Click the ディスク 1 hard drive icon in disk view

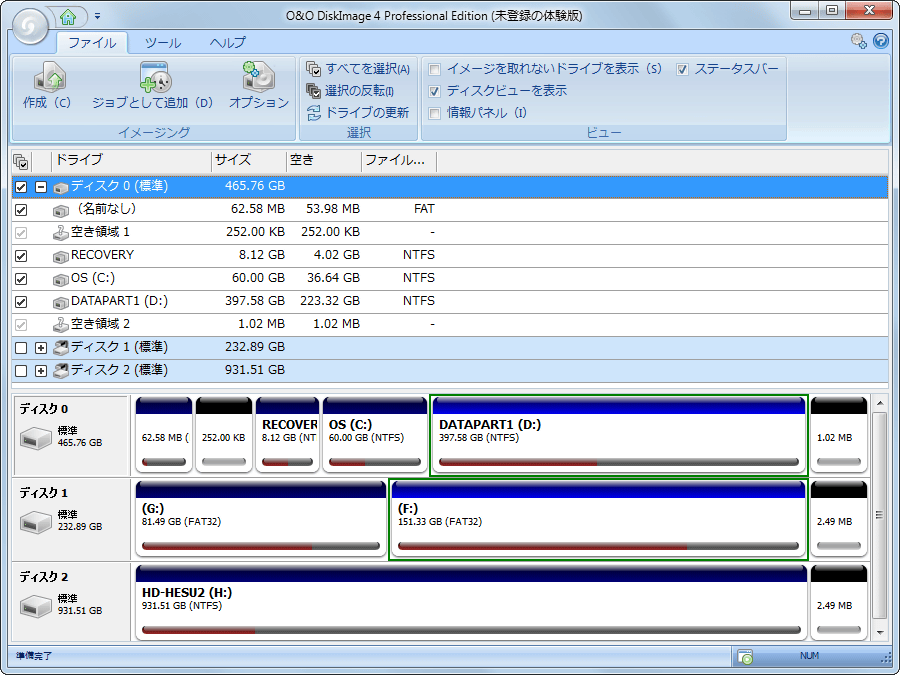[36, 523]
